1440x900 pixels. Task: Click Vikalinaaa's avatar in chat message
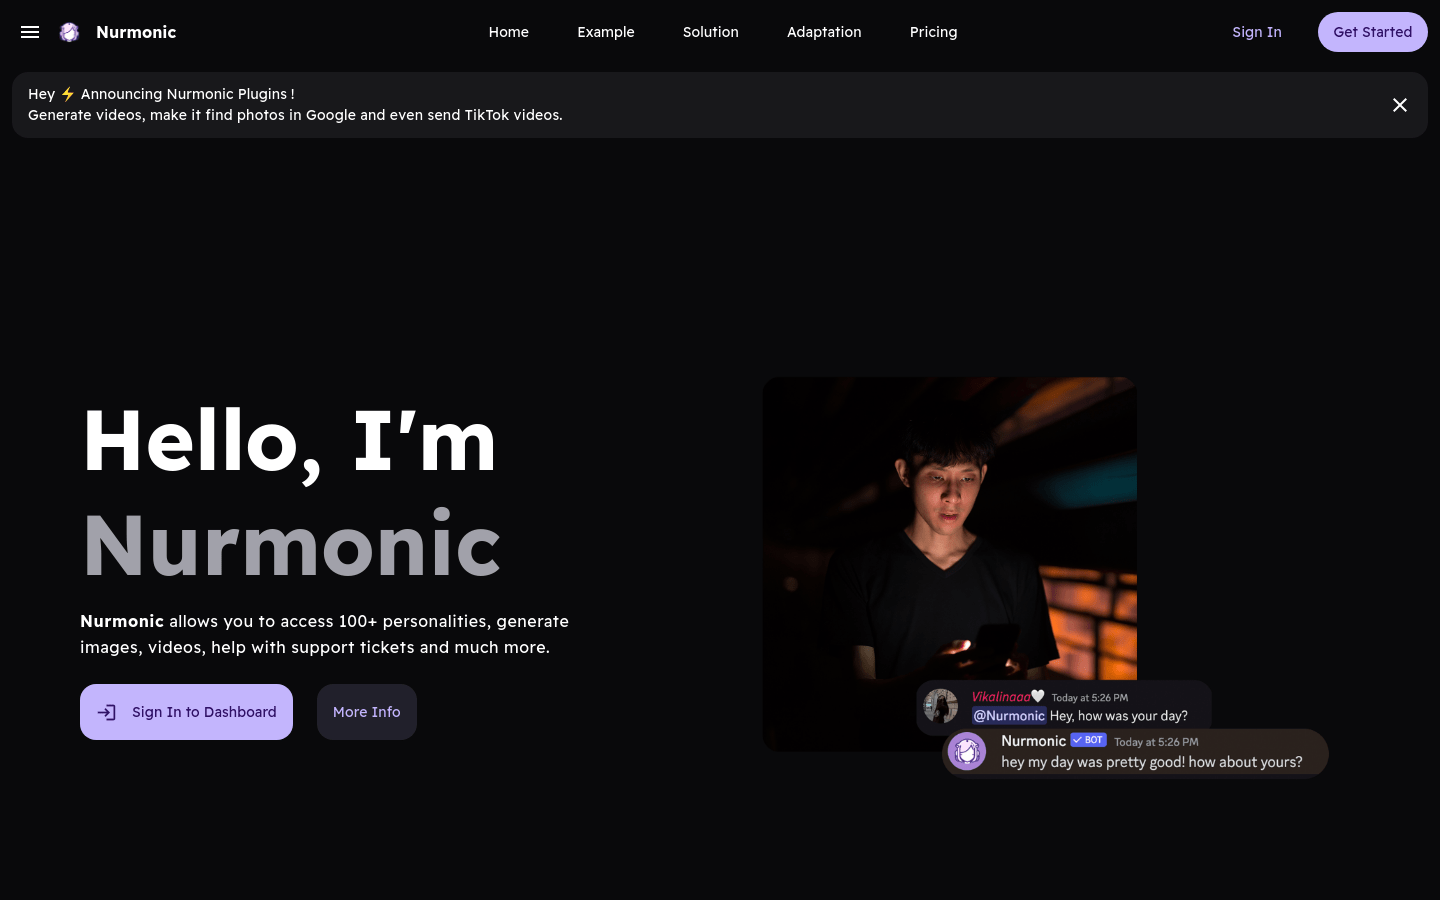tap(940, 706)
